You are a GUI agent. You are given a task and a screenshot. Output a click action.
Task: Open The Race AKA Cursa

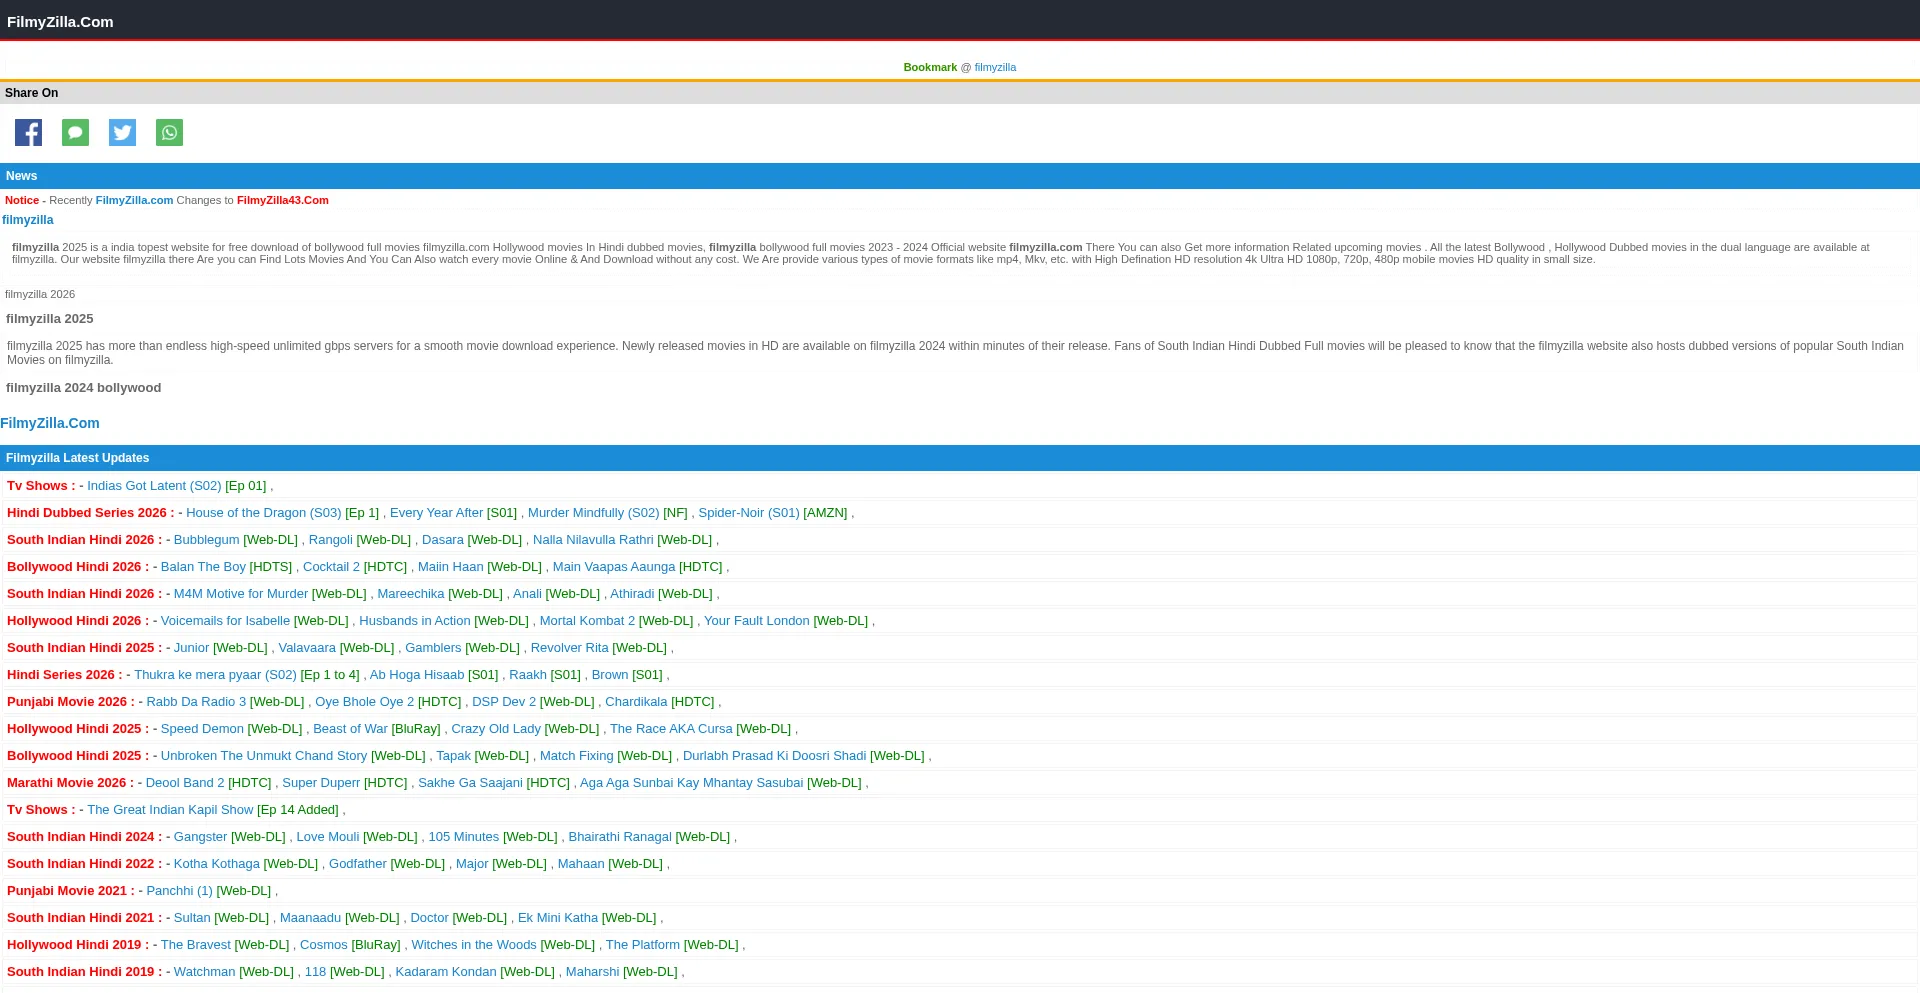pos(671,729)
